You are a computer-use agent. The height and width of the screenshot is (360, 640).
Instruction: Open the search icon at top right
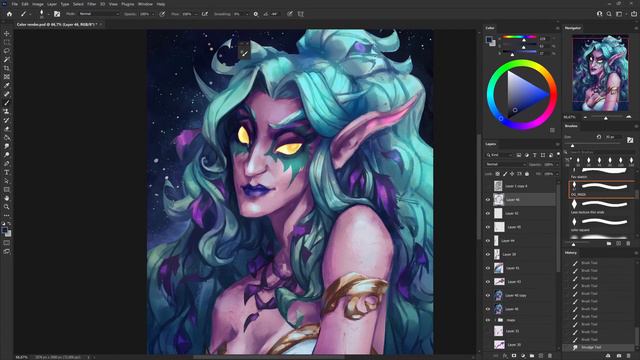tap(609, 14)
